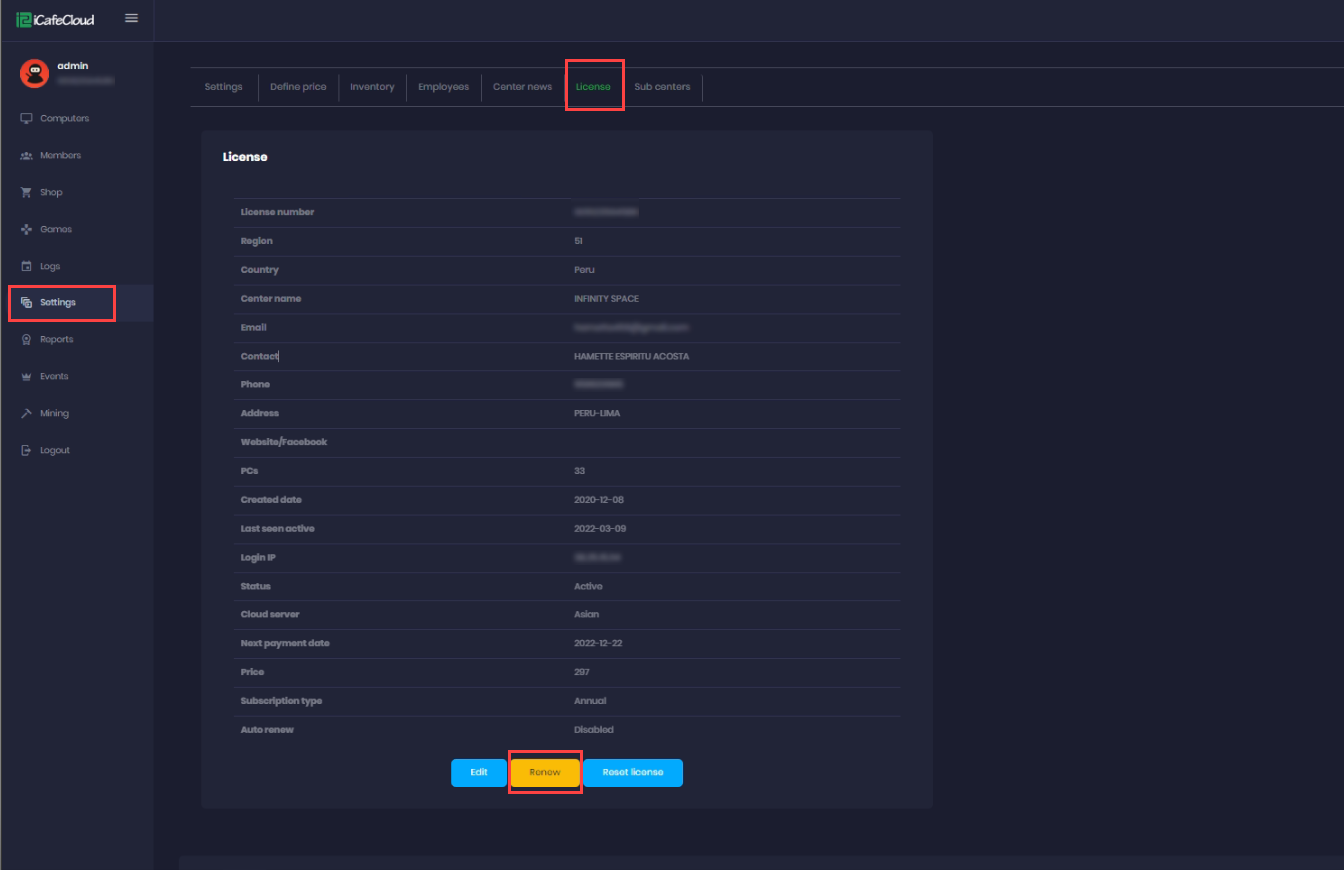Switch to the Inventory tab
This screenshot has width=1344, height=870.
[x=372, y=87]
